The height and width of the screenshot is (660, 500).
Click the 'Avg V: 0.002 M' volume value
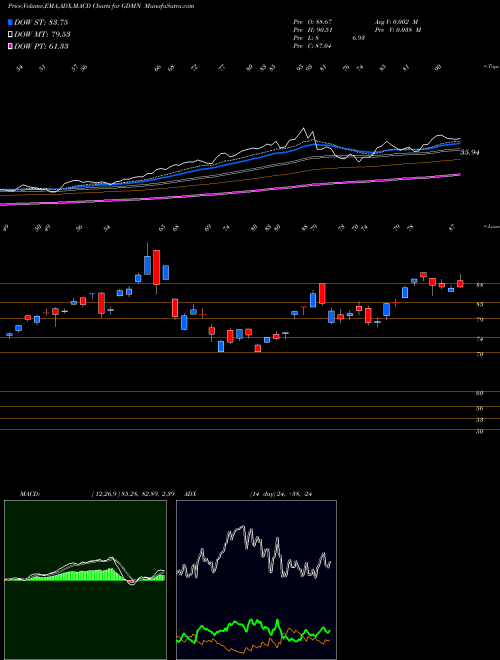coord(396,22)
